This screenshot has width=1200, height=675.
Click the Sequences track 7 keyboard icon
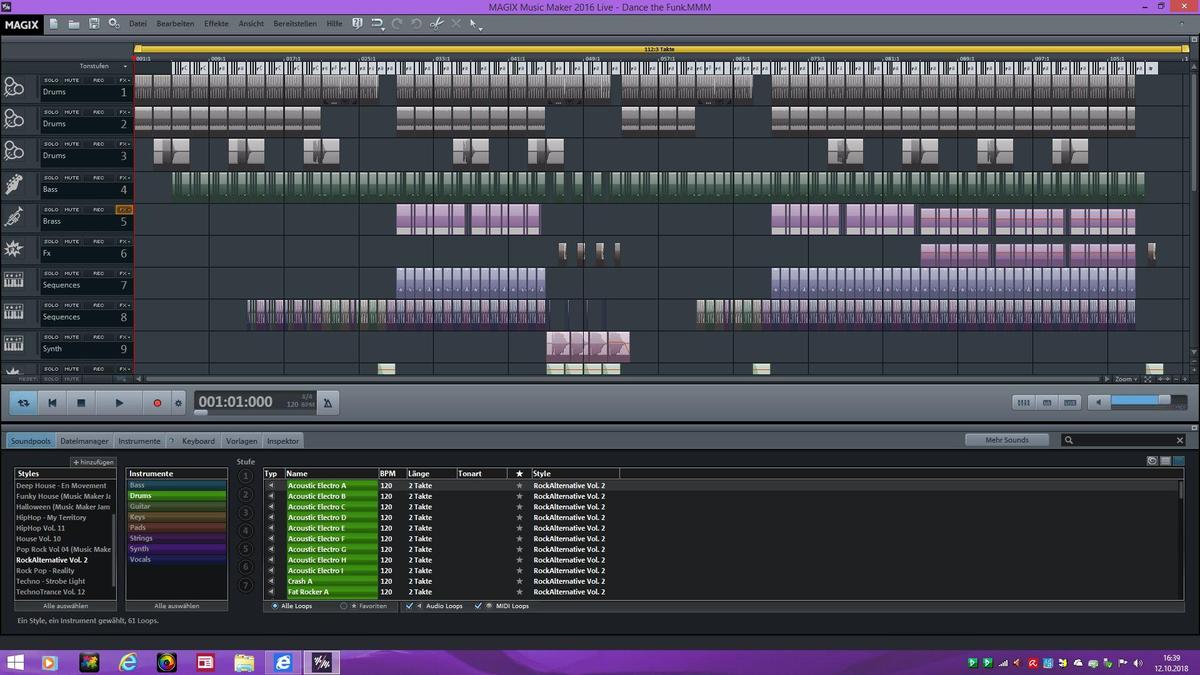point(14,281)
